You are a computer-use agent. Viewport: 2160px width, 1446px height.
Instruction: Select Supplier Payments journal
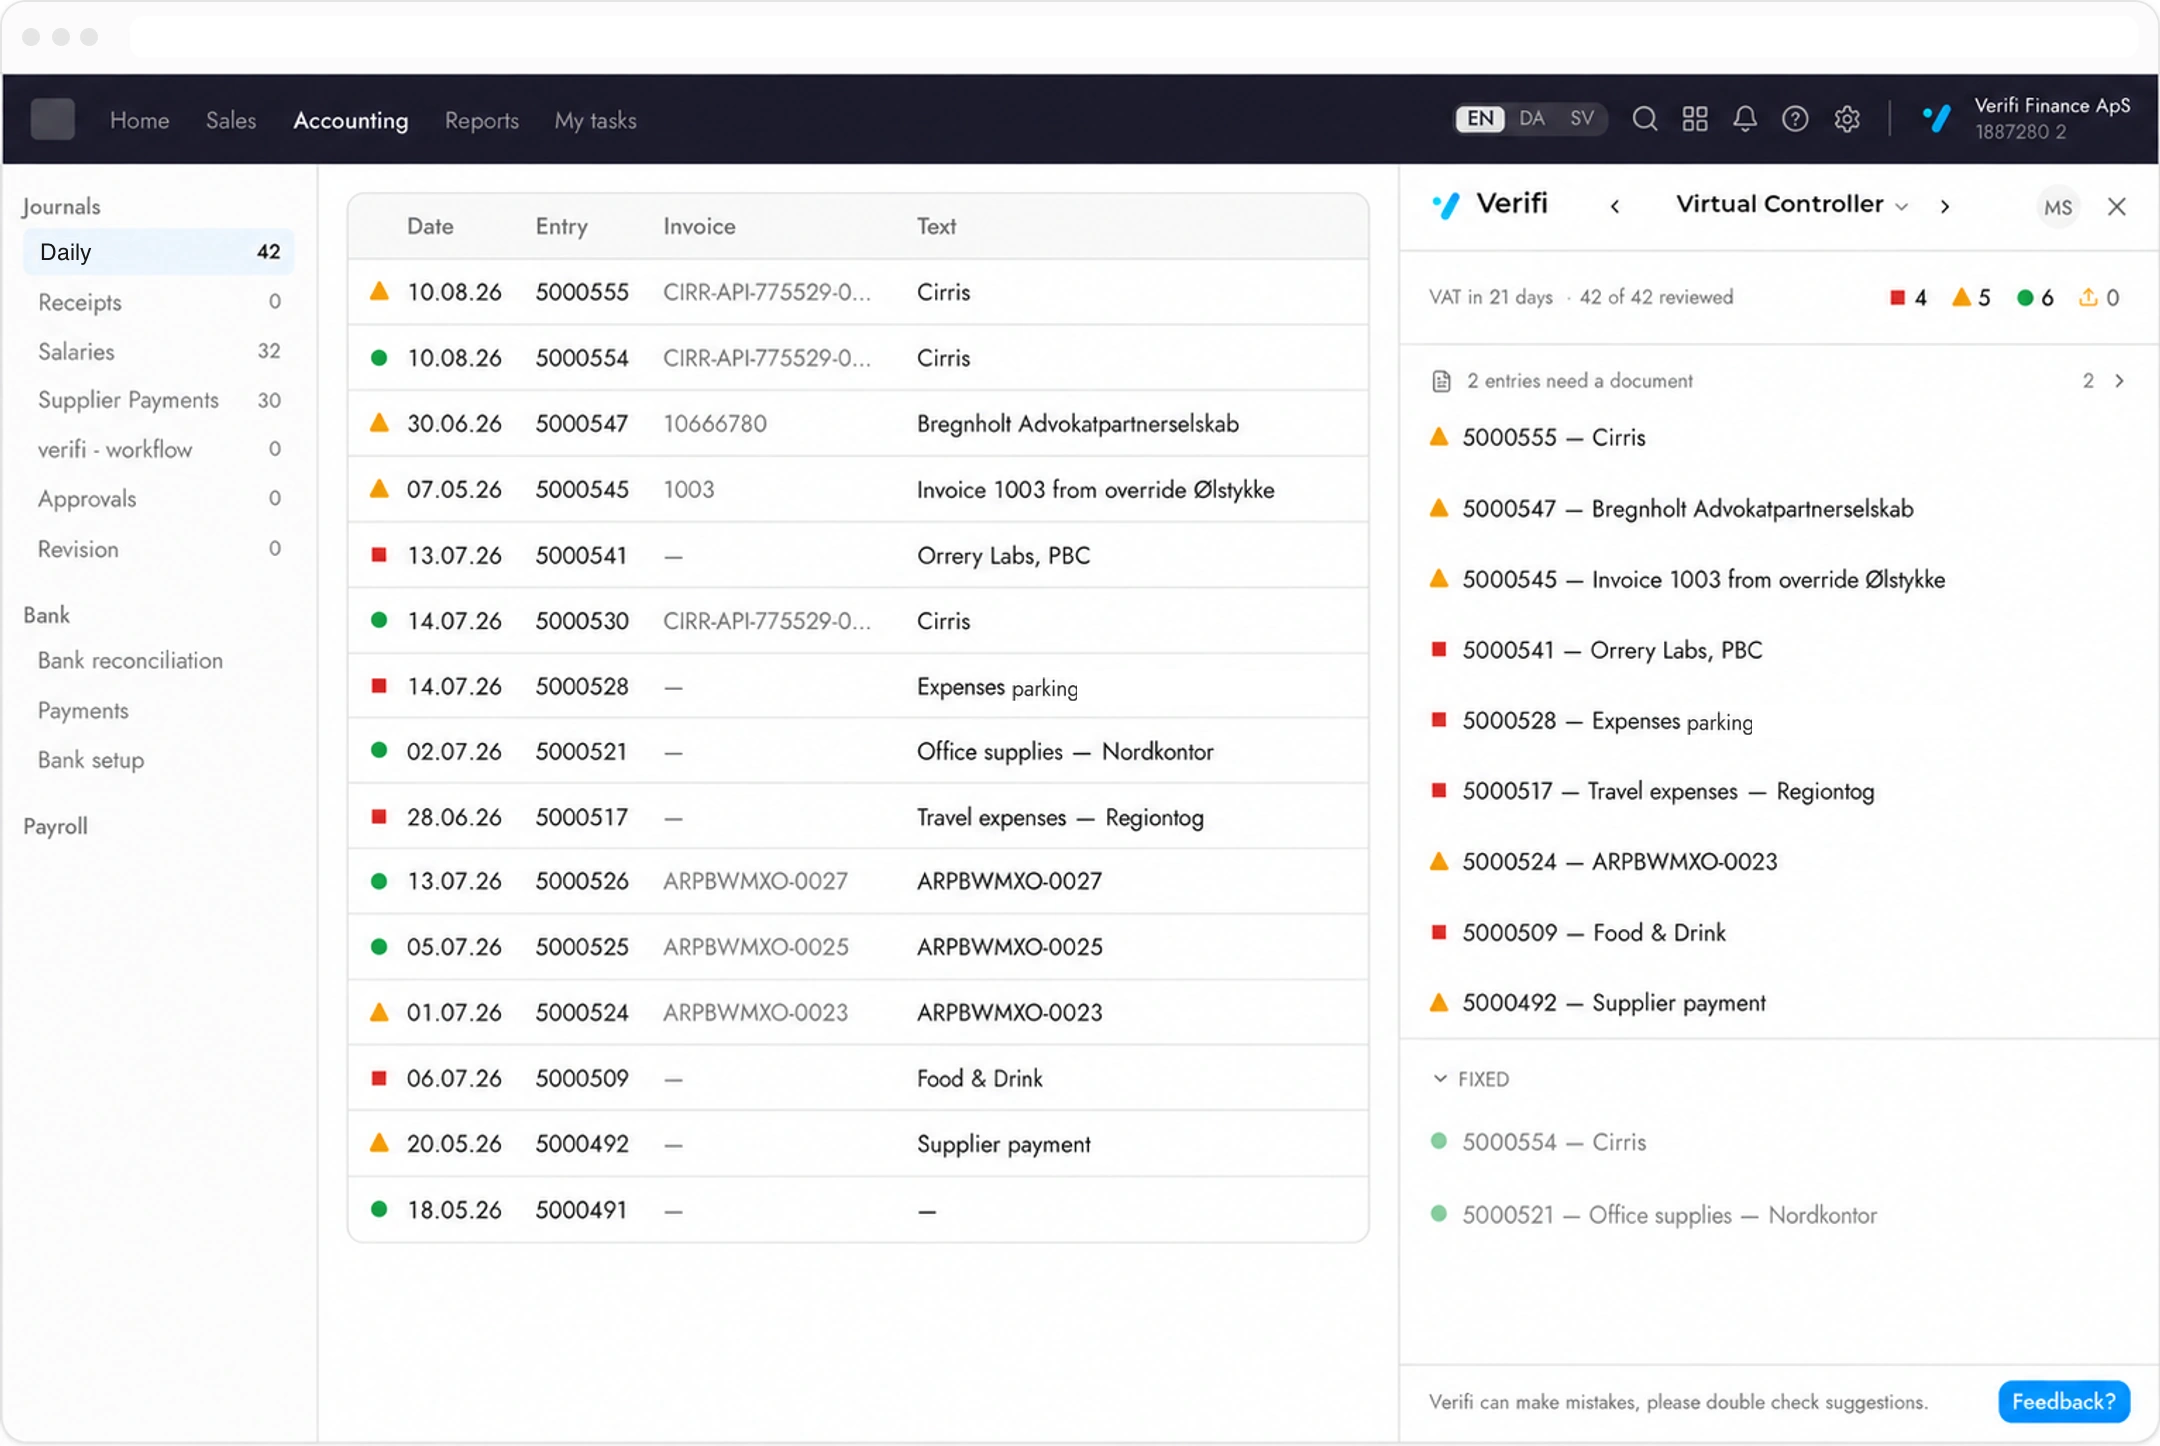tap(158, 400)
